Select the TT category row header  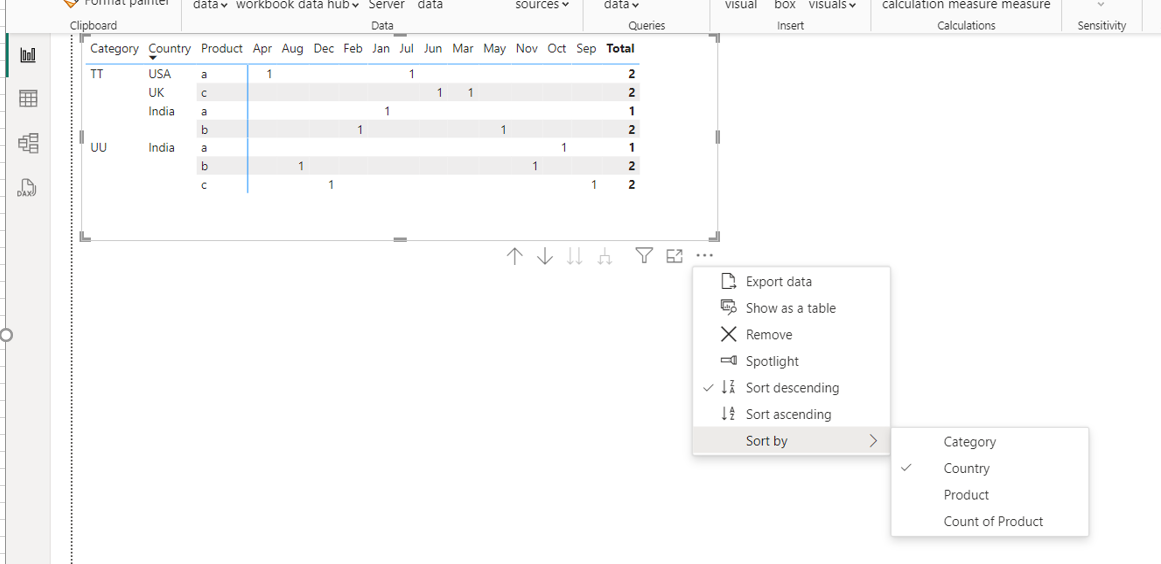coord(97,74)
